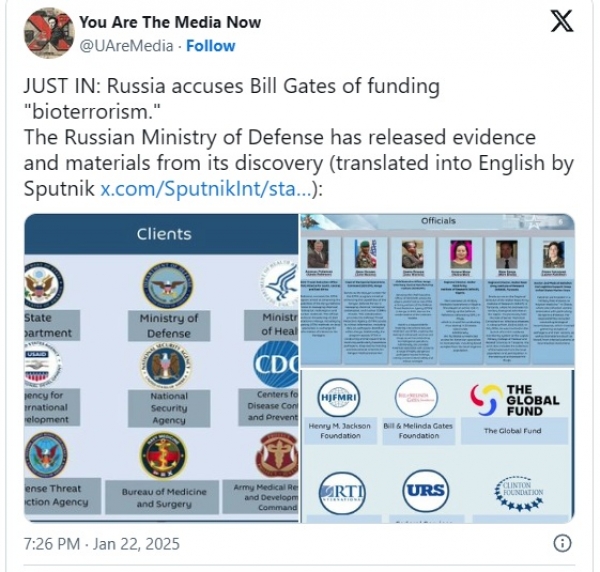Screen dimensions: 600x572
Task: Click the Global Fund logo
Action: point(515,400)
